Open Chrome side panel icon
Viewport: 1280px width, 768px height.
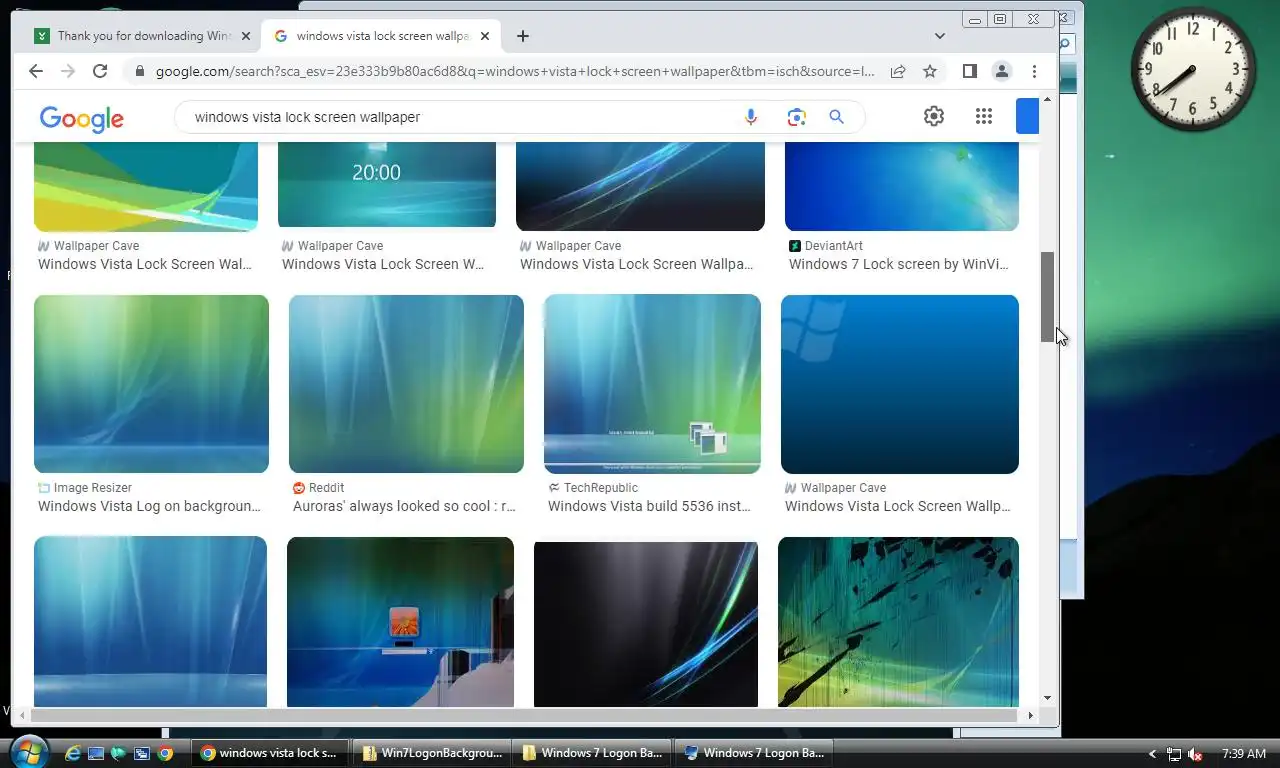coord(969,71)
